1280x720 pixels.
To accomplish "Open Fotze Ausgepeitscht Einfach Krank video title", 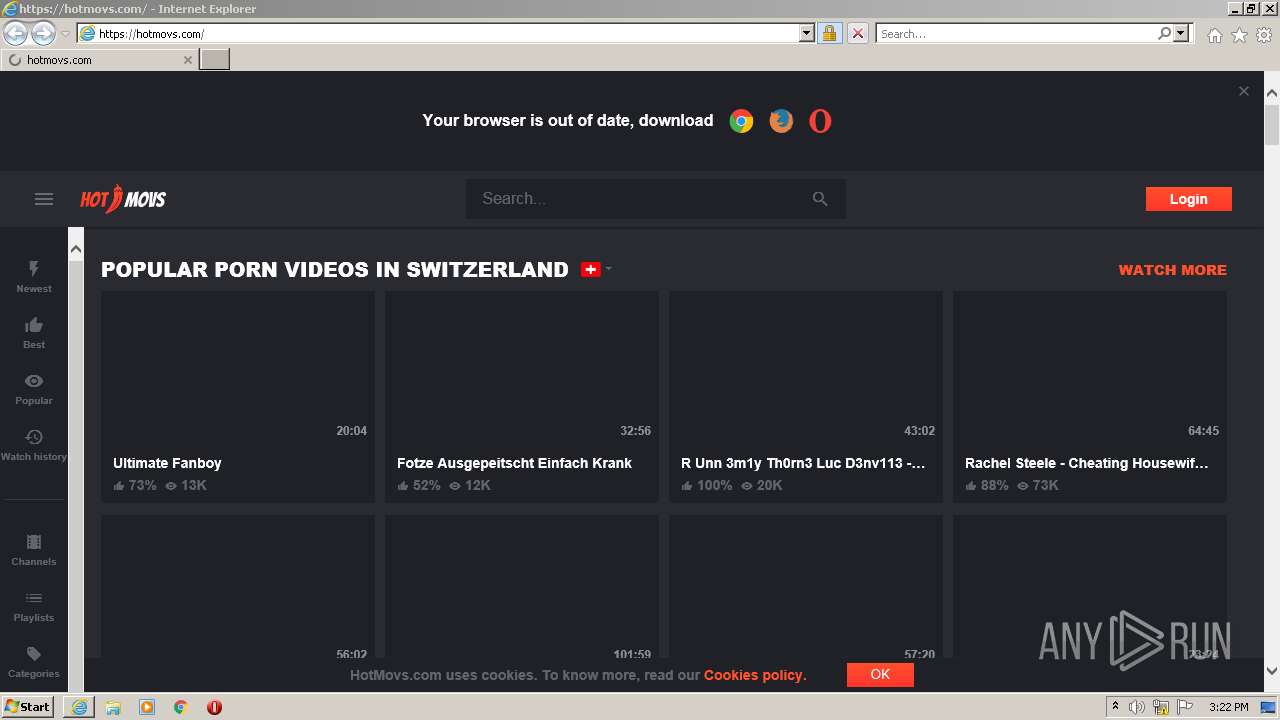I will (x=514, y=463).
